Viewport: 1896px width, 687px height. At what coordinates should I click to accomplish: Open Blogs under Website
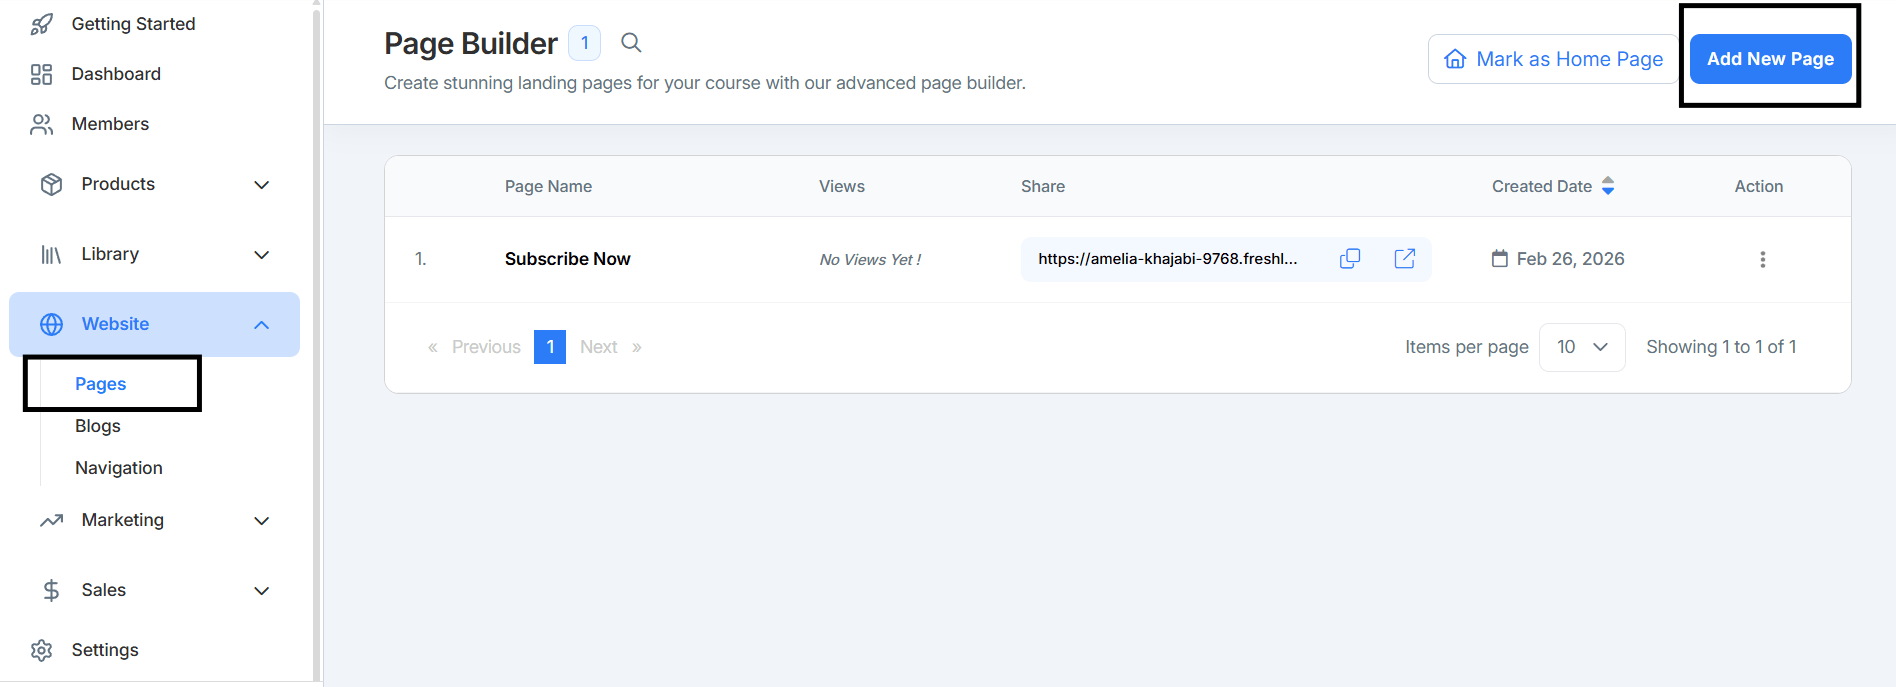(x=98, y=426)
